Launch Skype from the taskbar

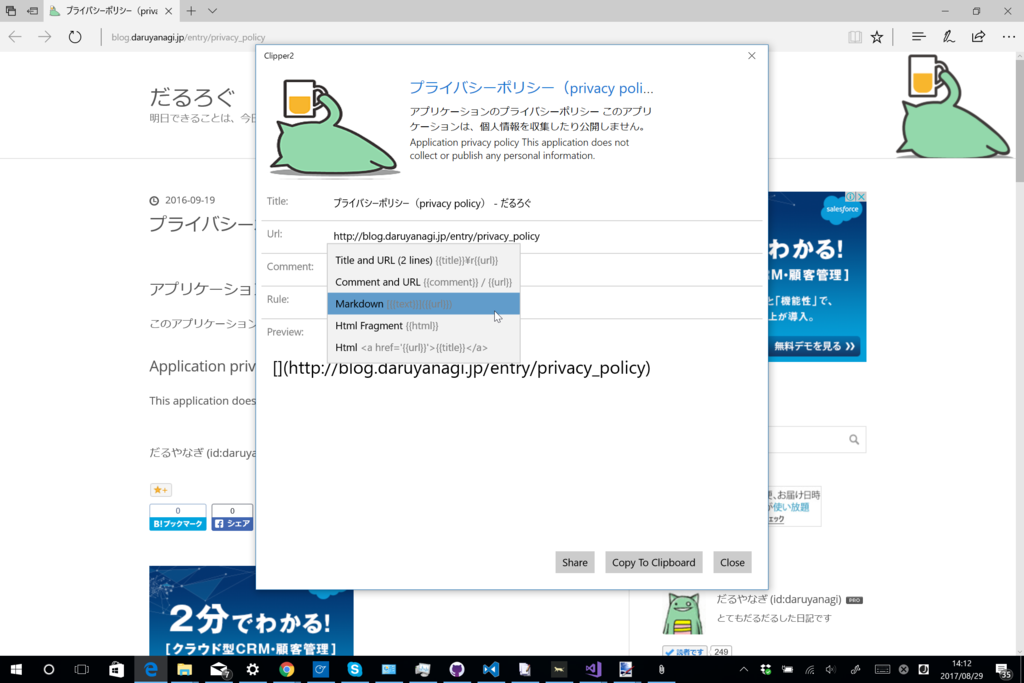click(x=355, y=670)
